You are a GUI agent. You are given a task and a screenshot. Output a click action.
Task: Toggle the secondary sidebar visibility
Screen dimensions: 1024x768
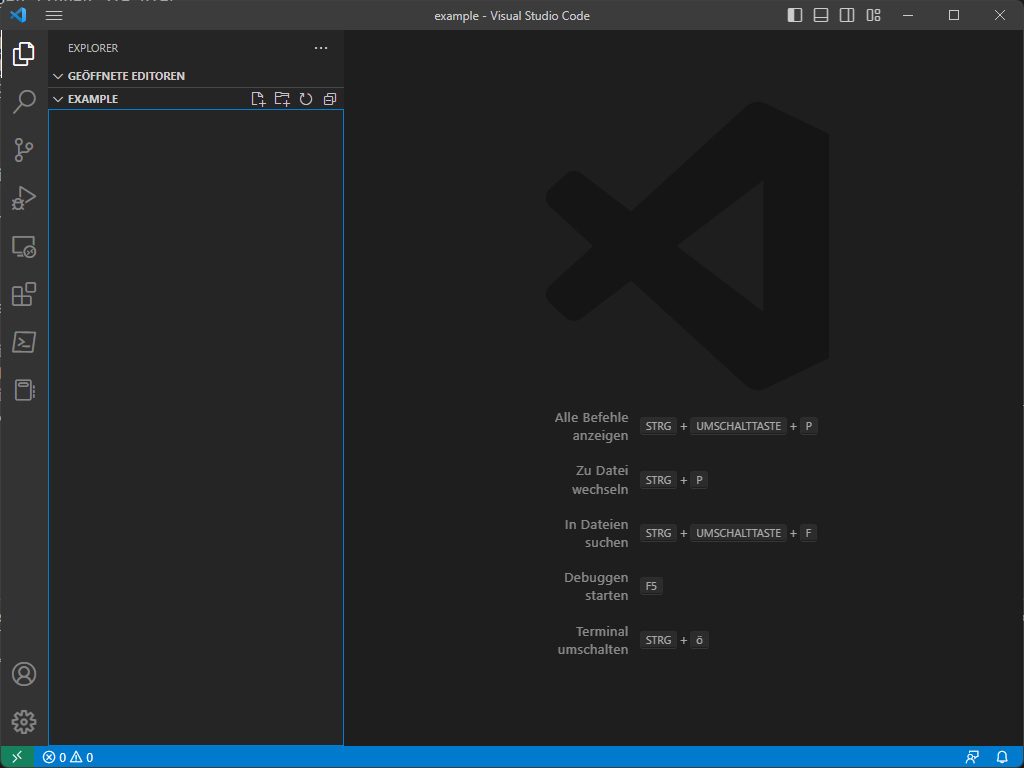(x=848, y=15)
